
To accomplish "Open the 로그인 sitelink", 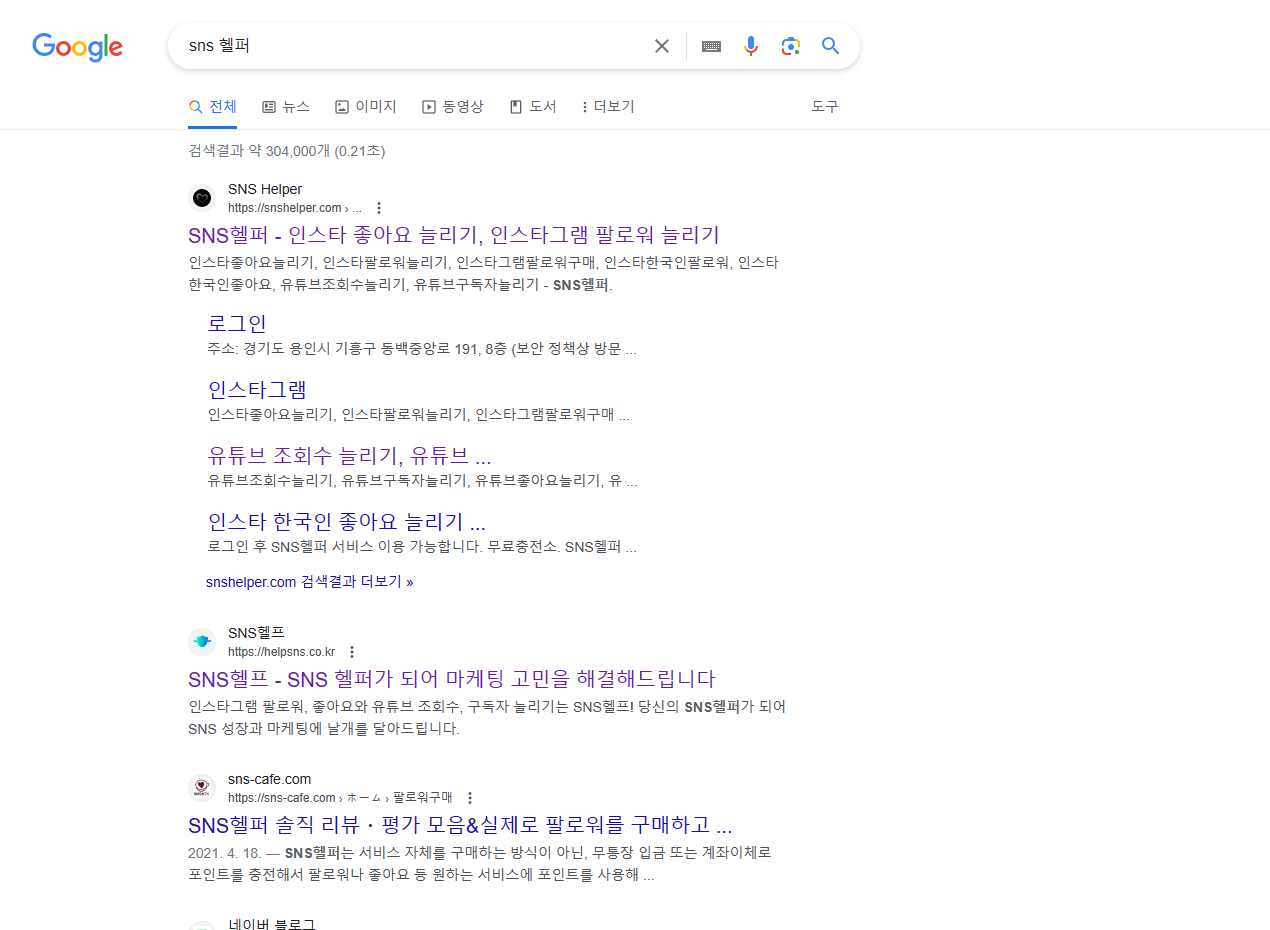I will pos(237,324).
